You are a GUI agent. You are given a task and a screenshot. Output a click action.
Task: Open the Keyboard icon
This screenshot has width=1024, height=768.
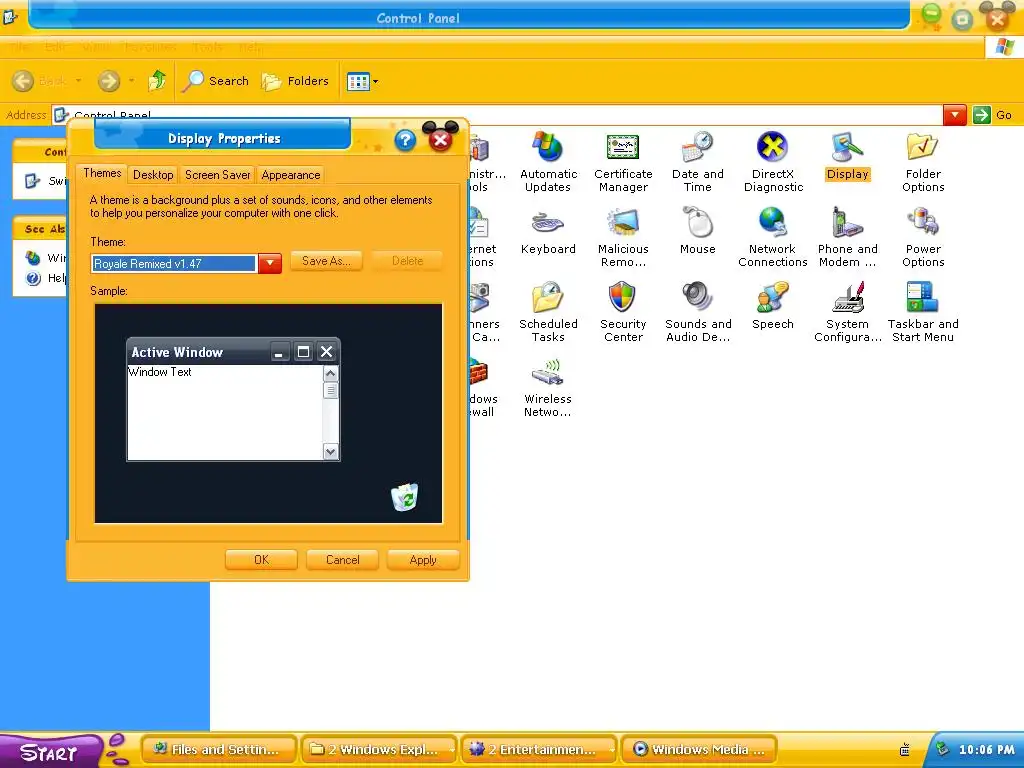[548, 231]
